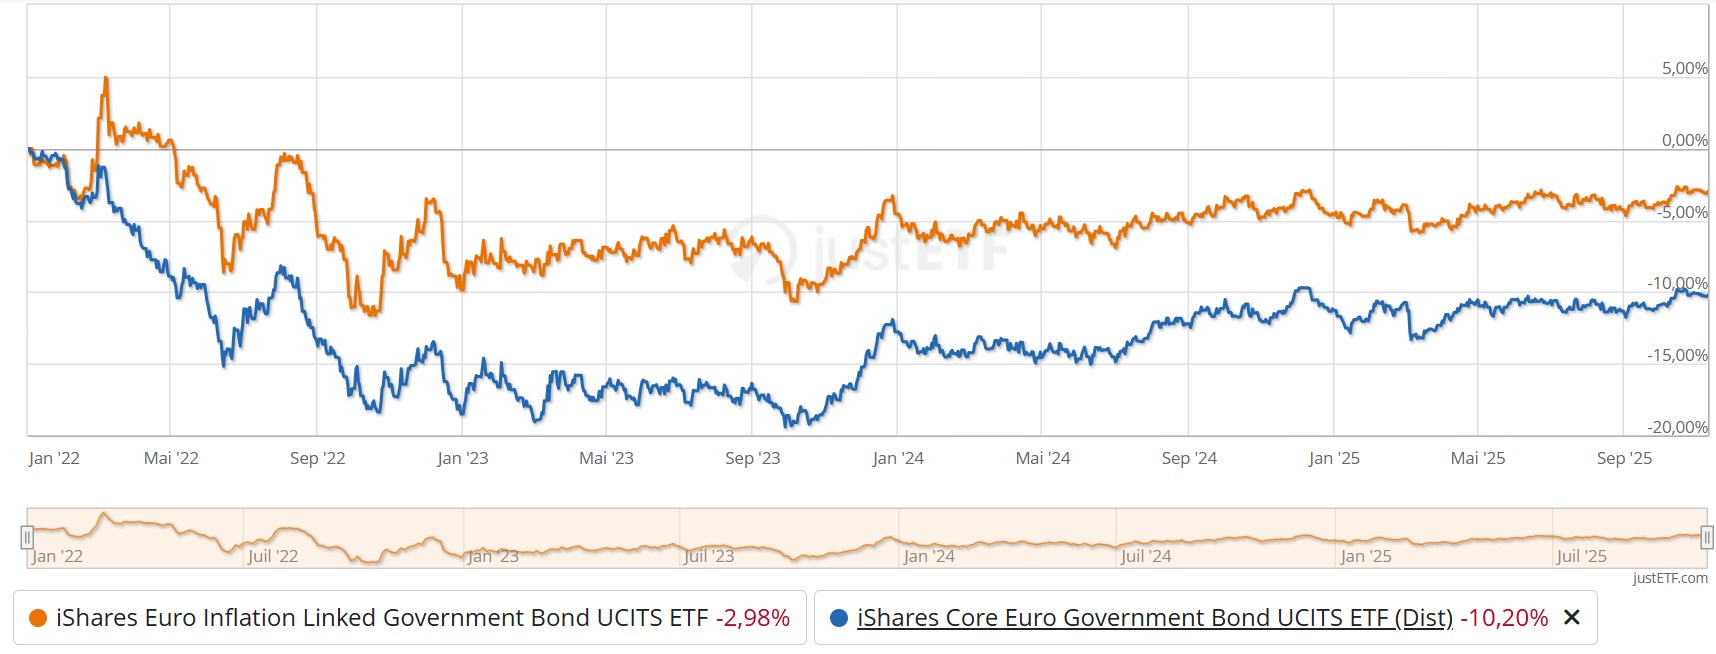
Task: Click the orange legend dot for Inflation Linked ETF
Action: (x=38, y=618)
